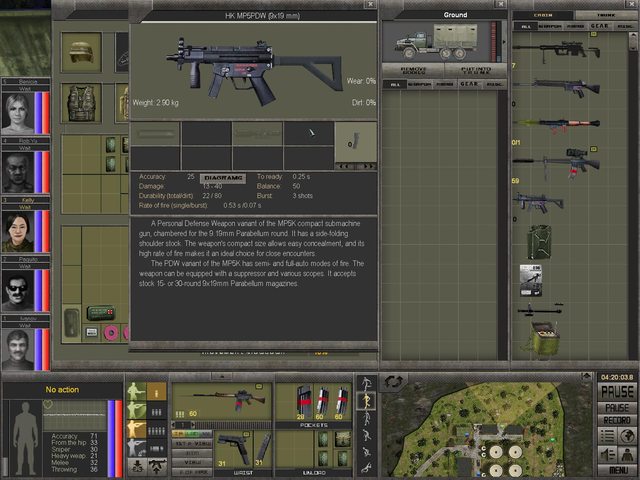Image resolution: width=640 pixels, height=480 pixels.
Task: Click the left arrow under attachment slots
Action: pos(345,166)
